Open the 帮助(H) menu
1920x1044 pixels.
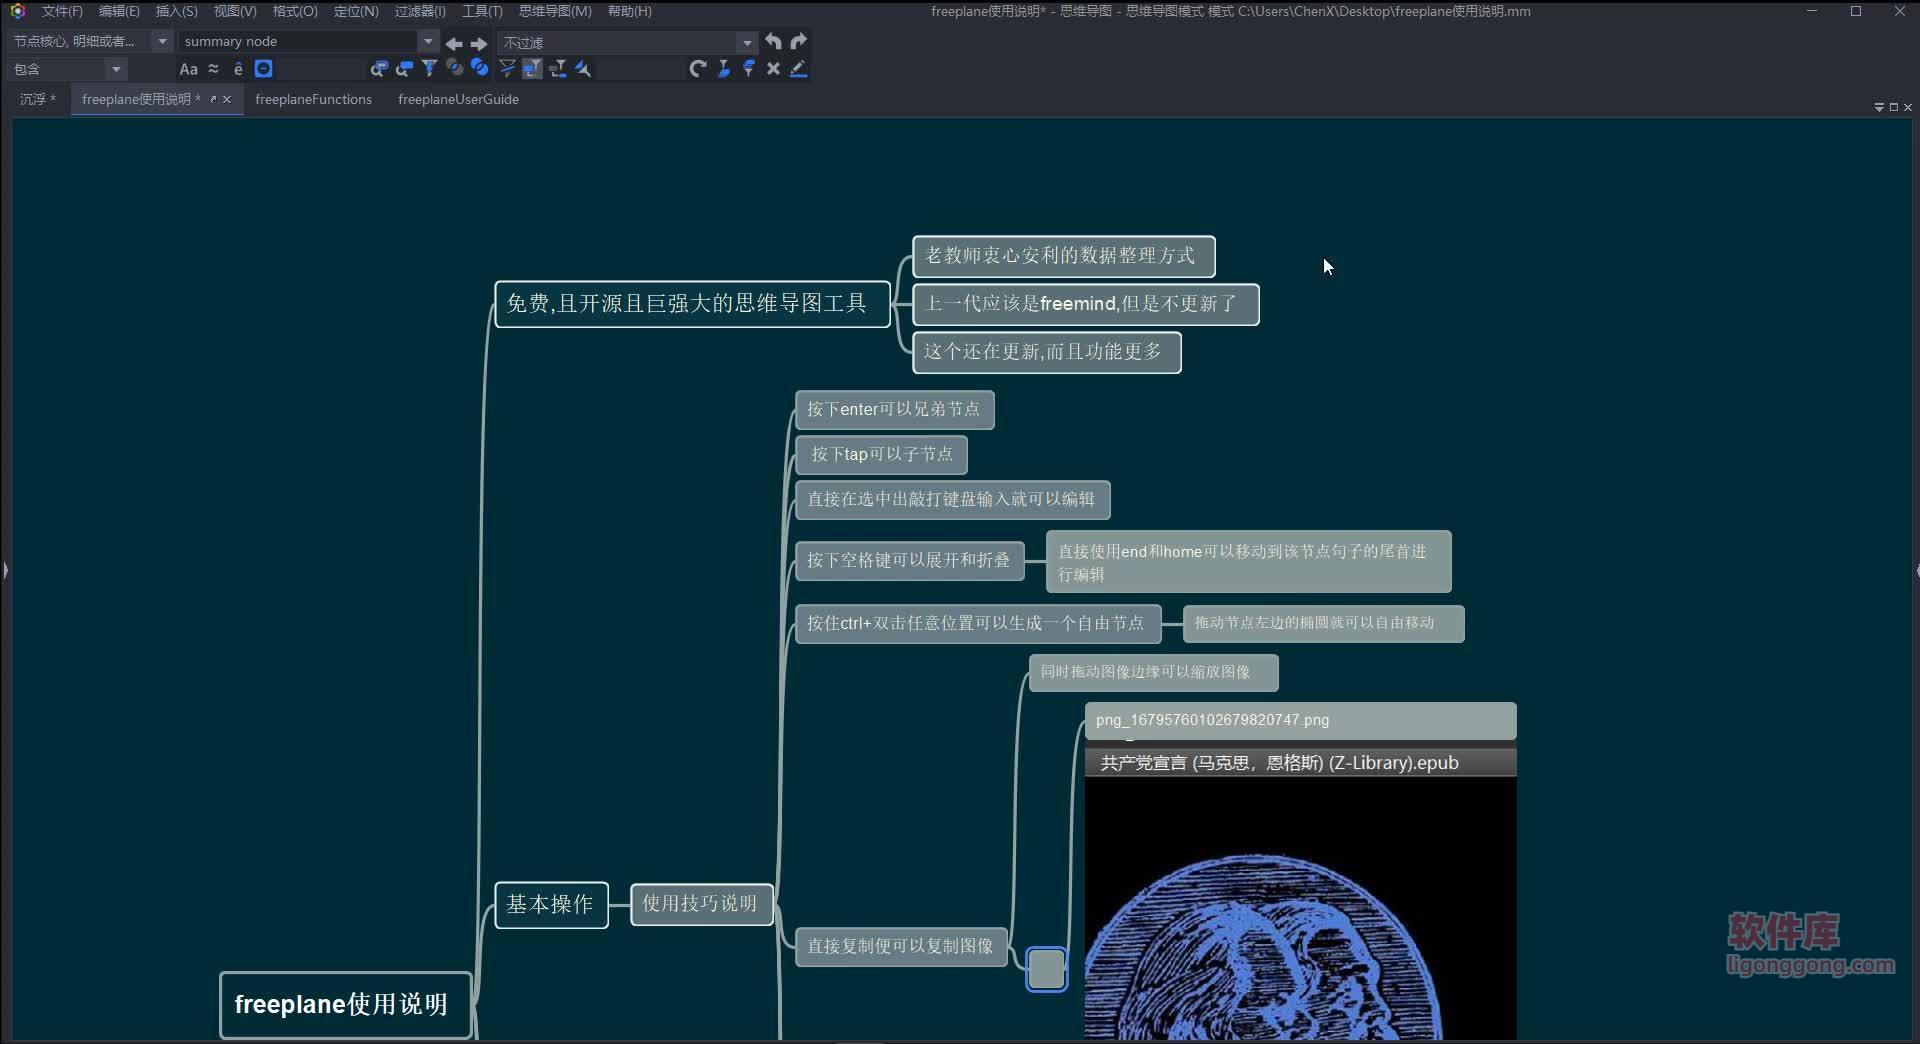pyautogui.click(x=630, y=11)
